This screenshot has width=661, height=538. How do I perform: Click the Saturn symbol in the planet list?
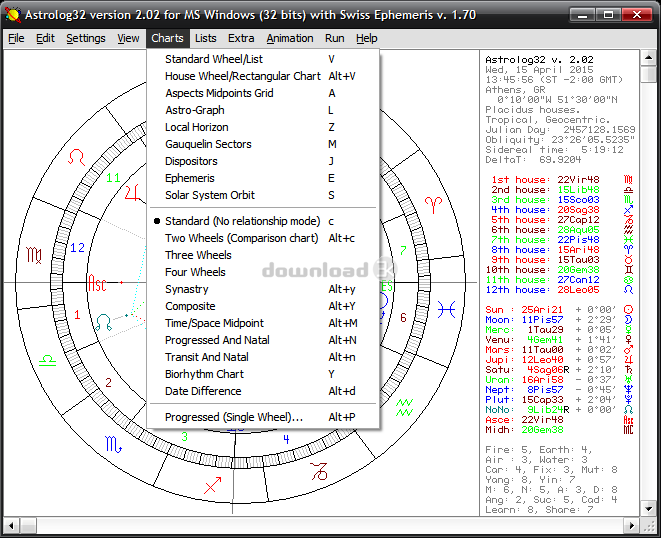pos(628,370)
